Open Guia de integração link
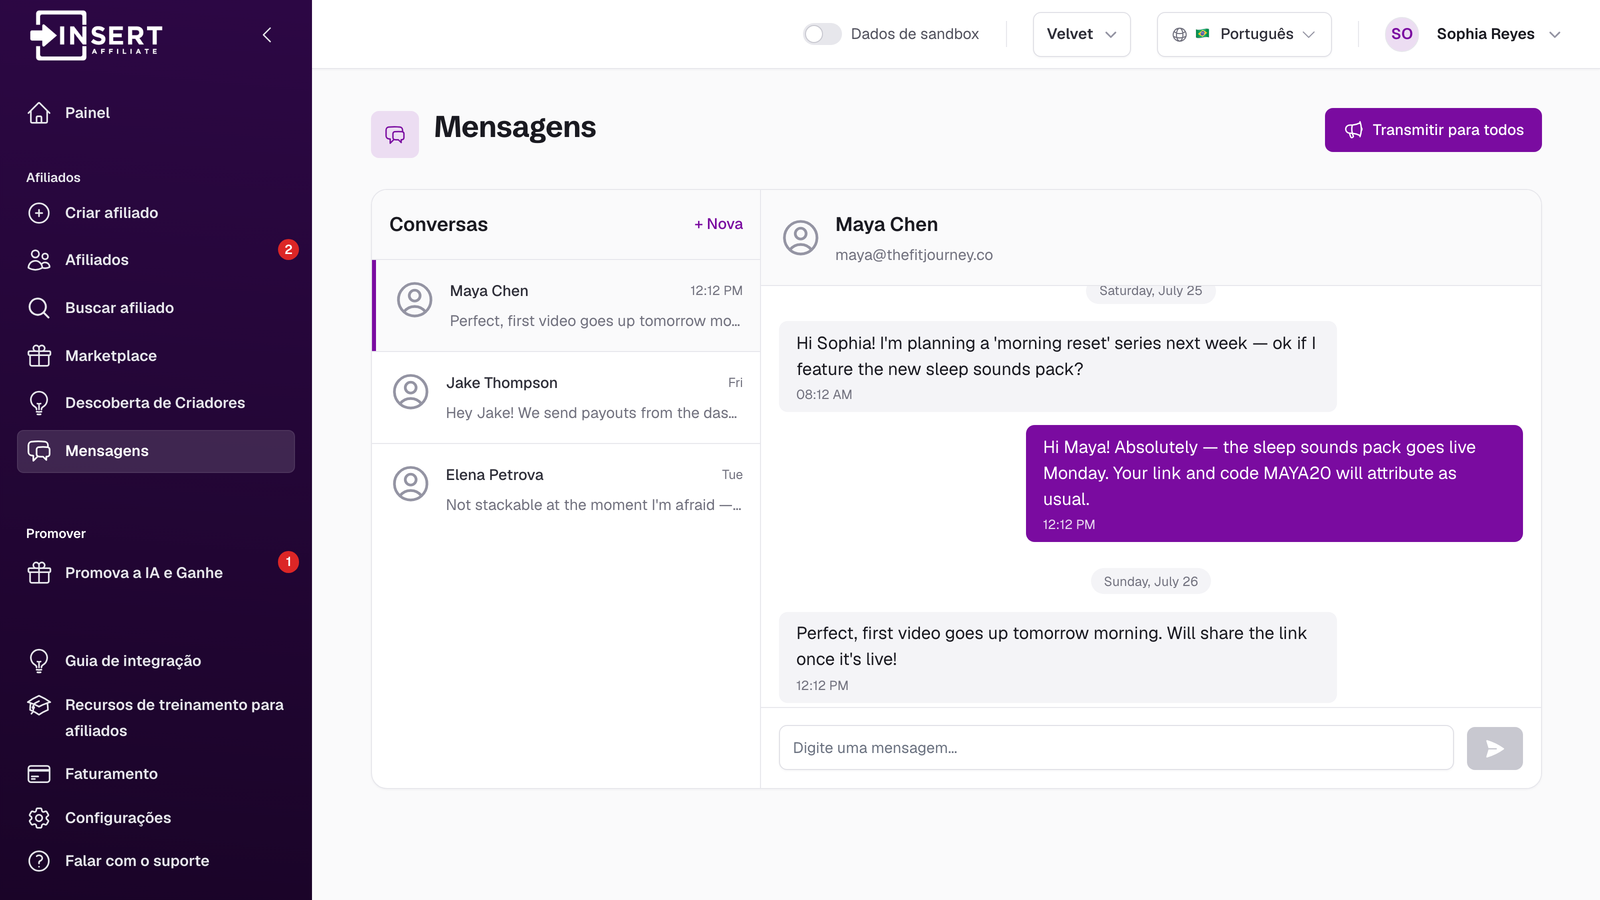This screenshot has height=900, width=1600. point(156,661)
